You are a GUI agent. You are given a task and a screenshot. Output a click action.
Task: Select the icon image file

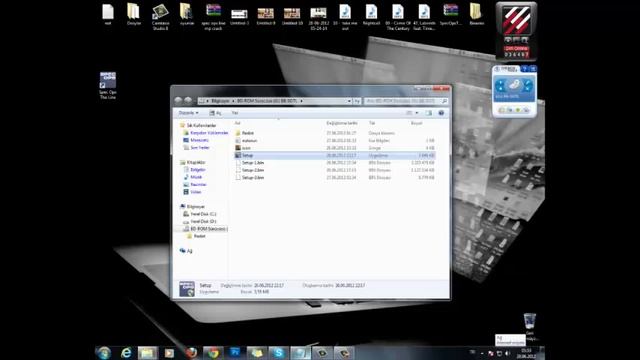[x=335, y=148]
